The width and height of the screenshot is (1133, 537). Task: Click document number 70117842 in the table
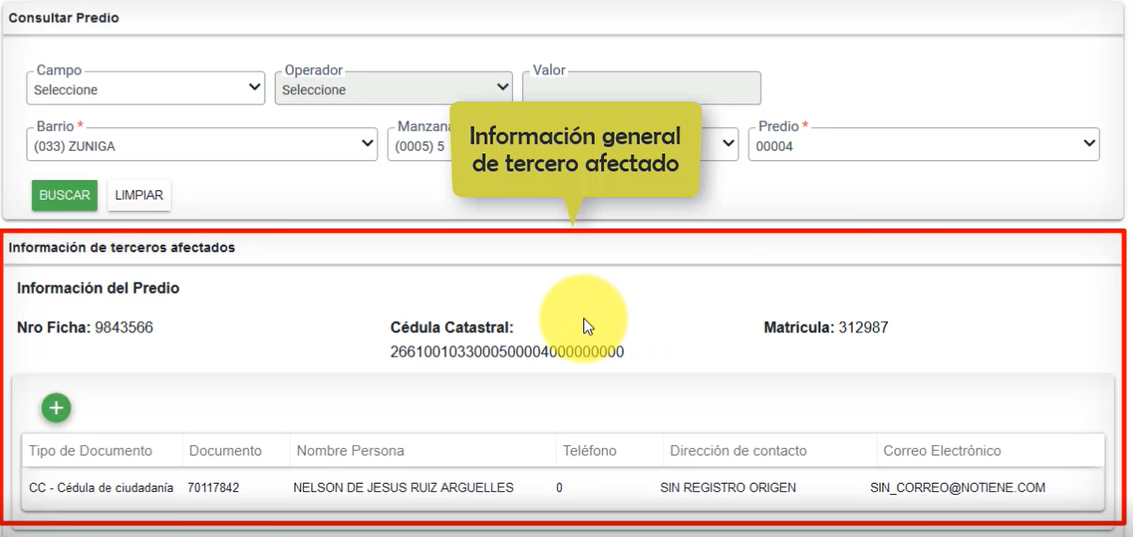pos(213,488)
